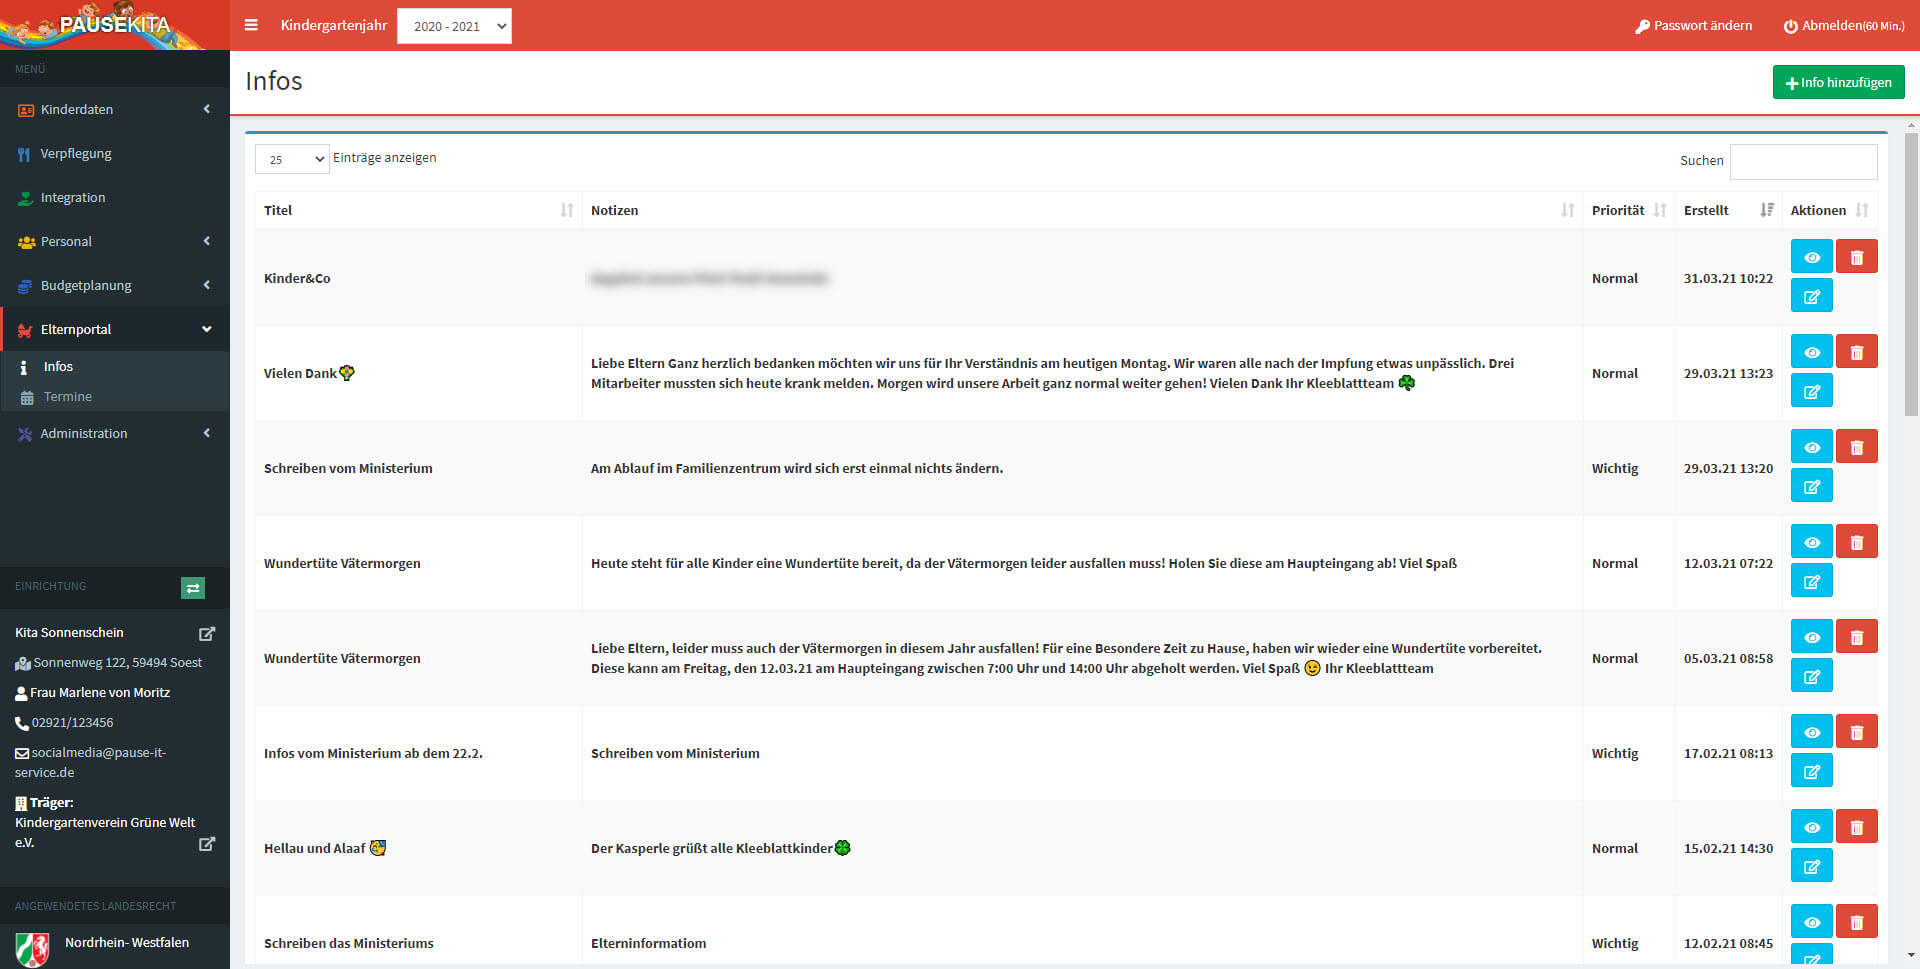The height and width of the screenshot is (969, 1920).
Task: Open the Kindergartenjahr 2020 - 2021 dropdown
Action: pyautogui.click(x=454, y=26)
